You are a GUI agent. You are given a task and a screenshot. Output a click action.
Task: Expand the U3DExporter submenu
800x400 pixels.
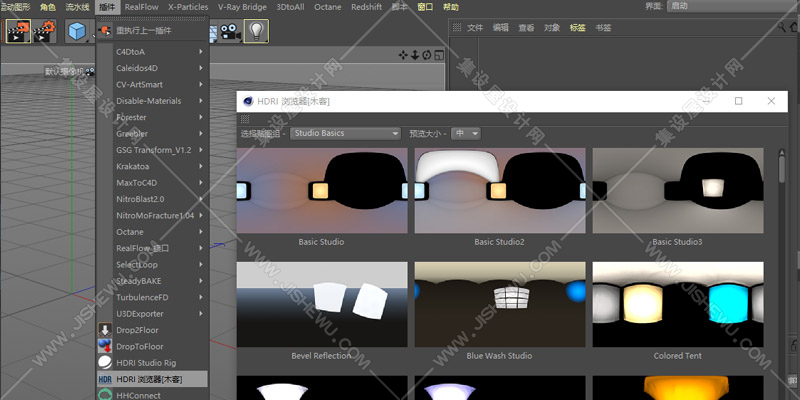coord(152,314)
